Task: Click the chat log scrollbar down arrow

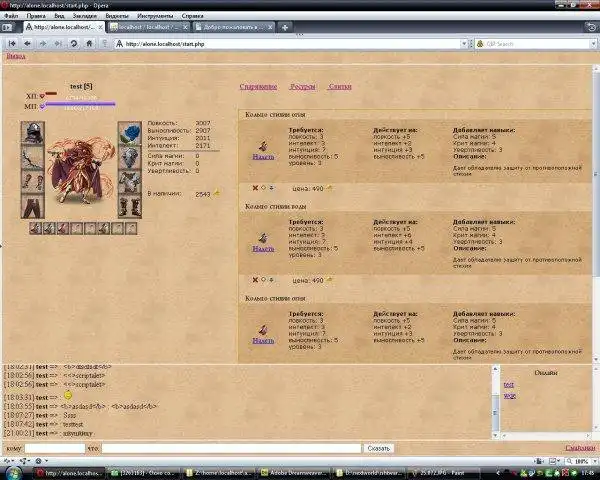Action: coord(496,435)
